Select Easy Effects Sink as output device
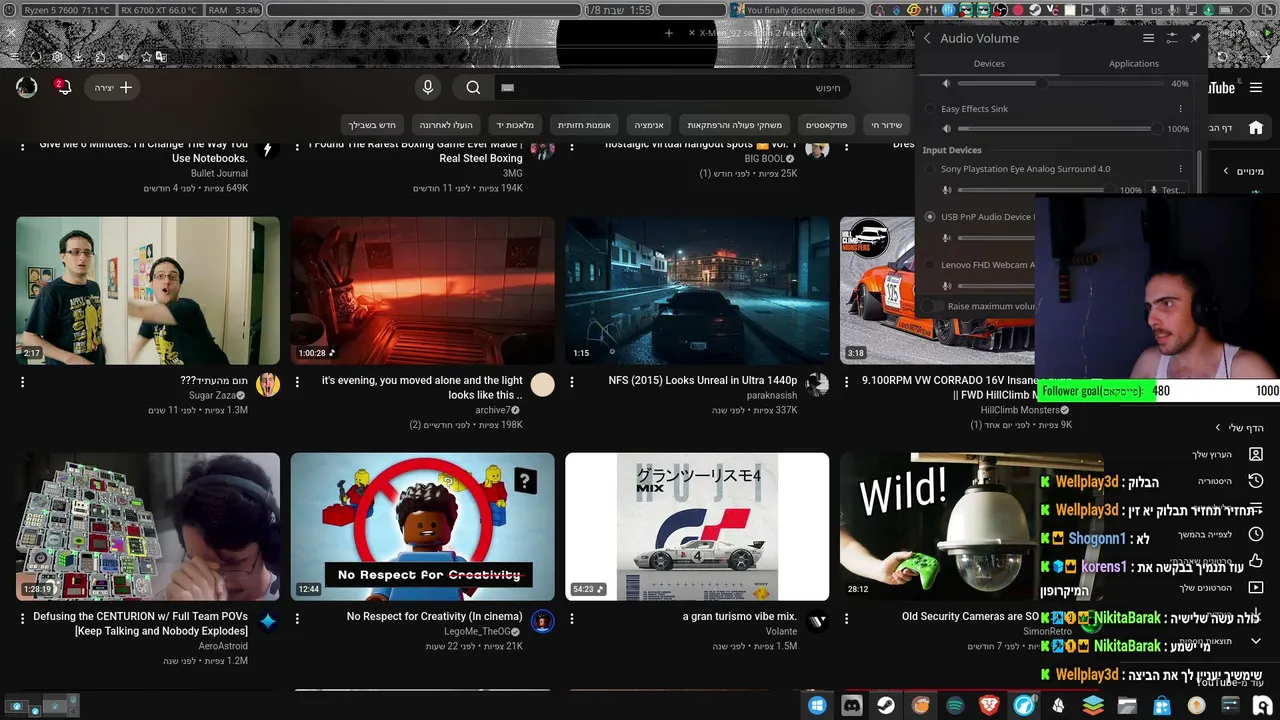Viewport: 1280px width, 720px height. pyautogui.click(x=931, y=109)
